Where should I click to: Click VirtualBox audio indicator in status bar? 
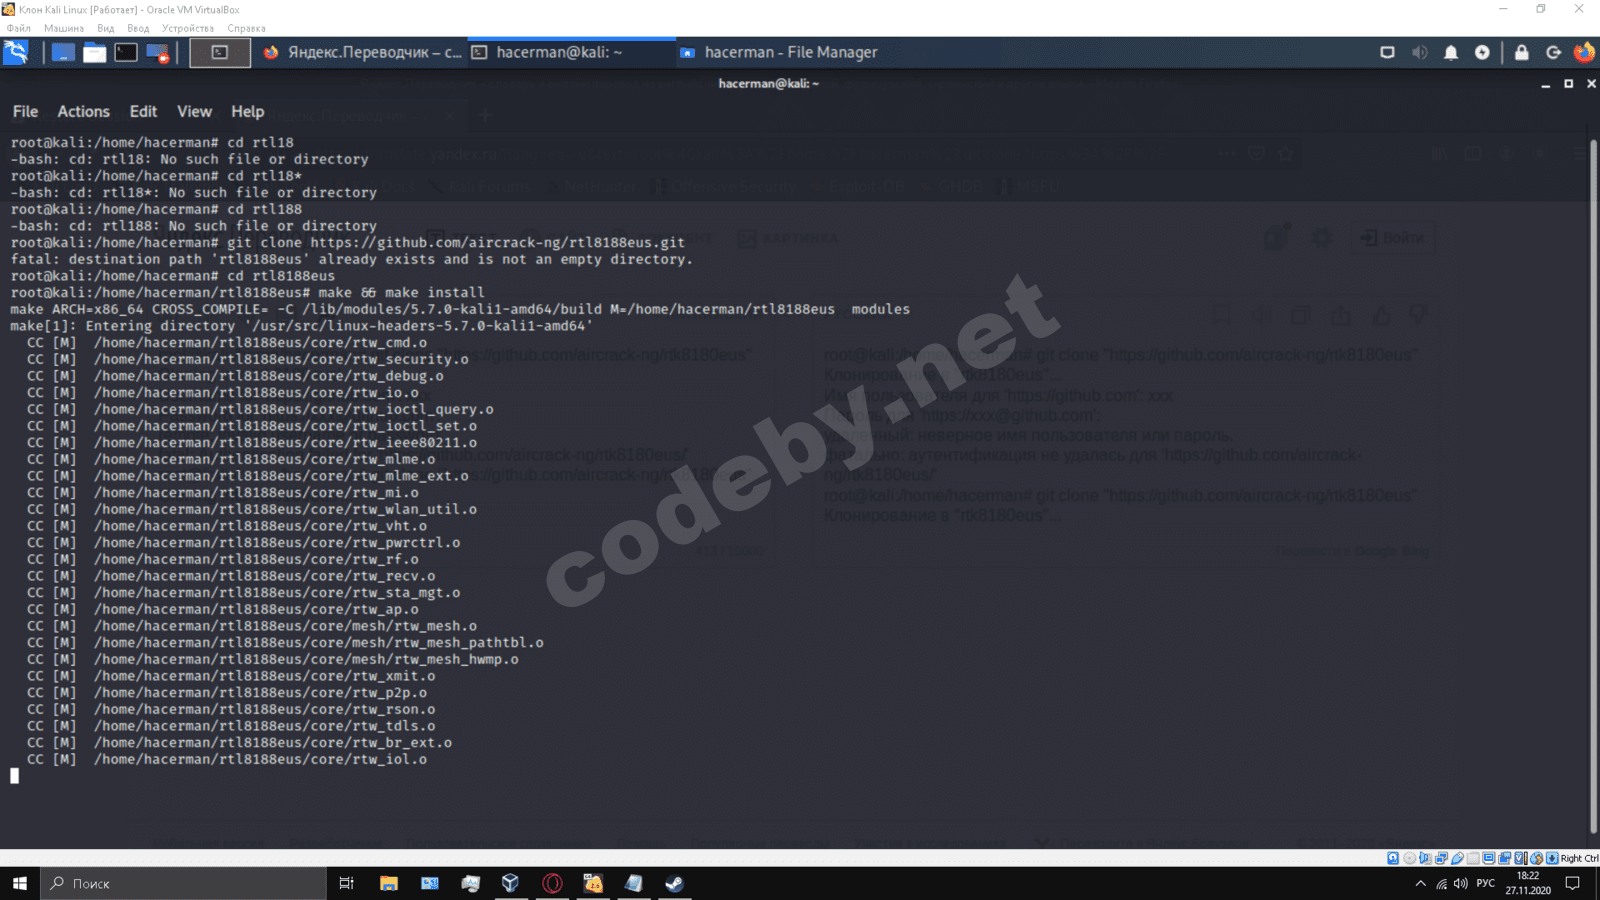(1425, 858)
